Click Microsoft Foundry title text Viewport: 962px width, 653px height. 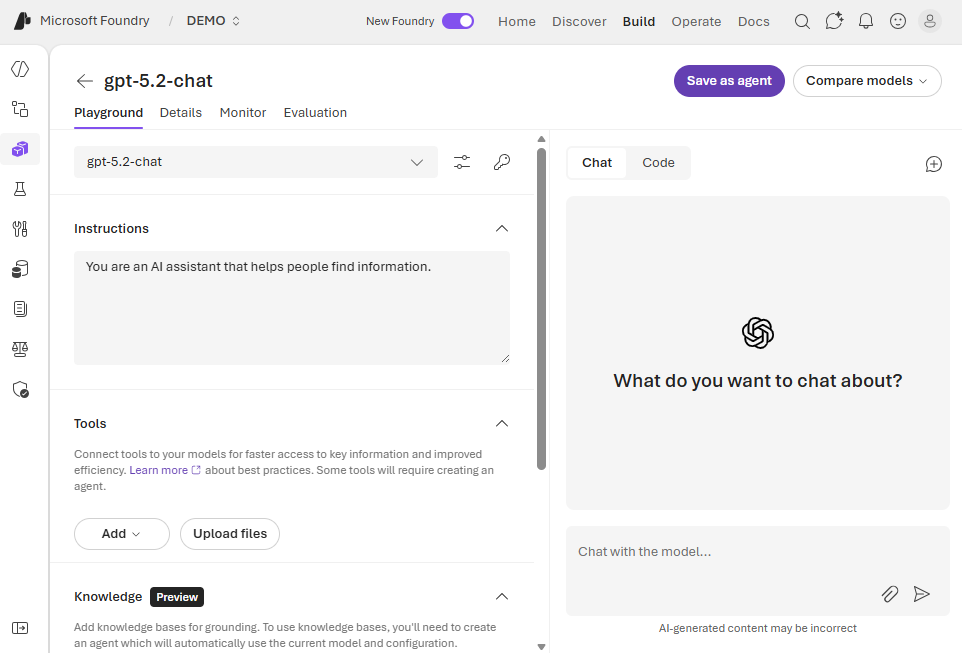(x=94, y=21)
